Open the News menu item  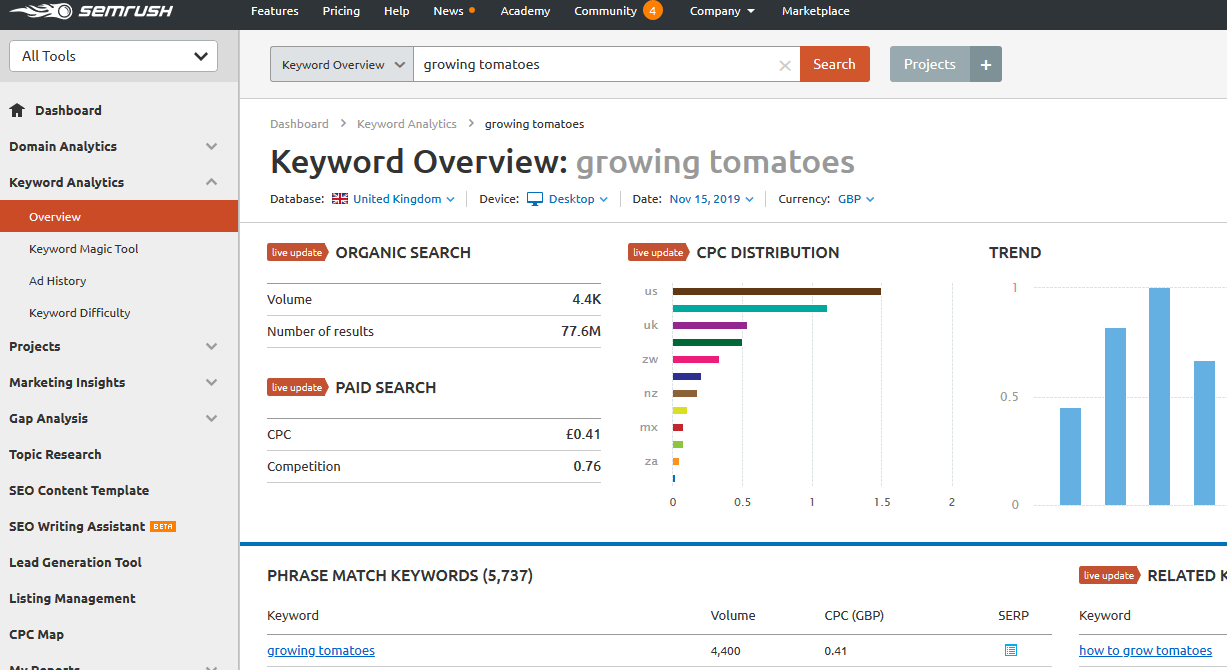(x=448, y=11)
